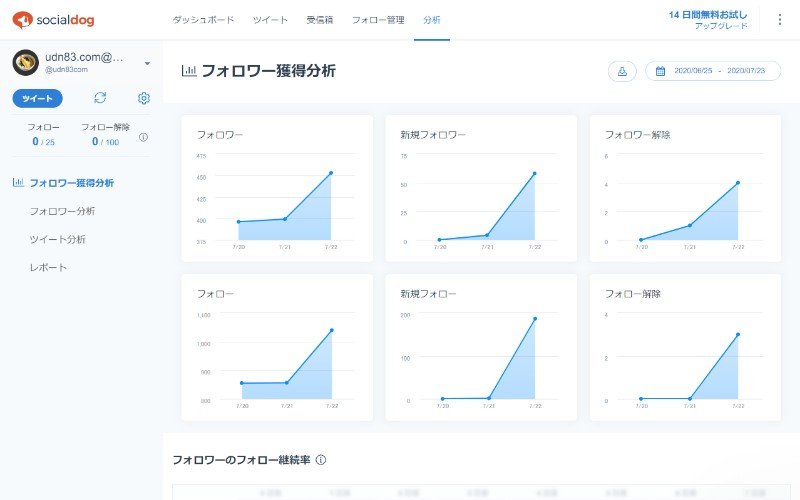Click the フォロワー chart 7/22 data point
The image size is (800, 500).
click(331, 173)
